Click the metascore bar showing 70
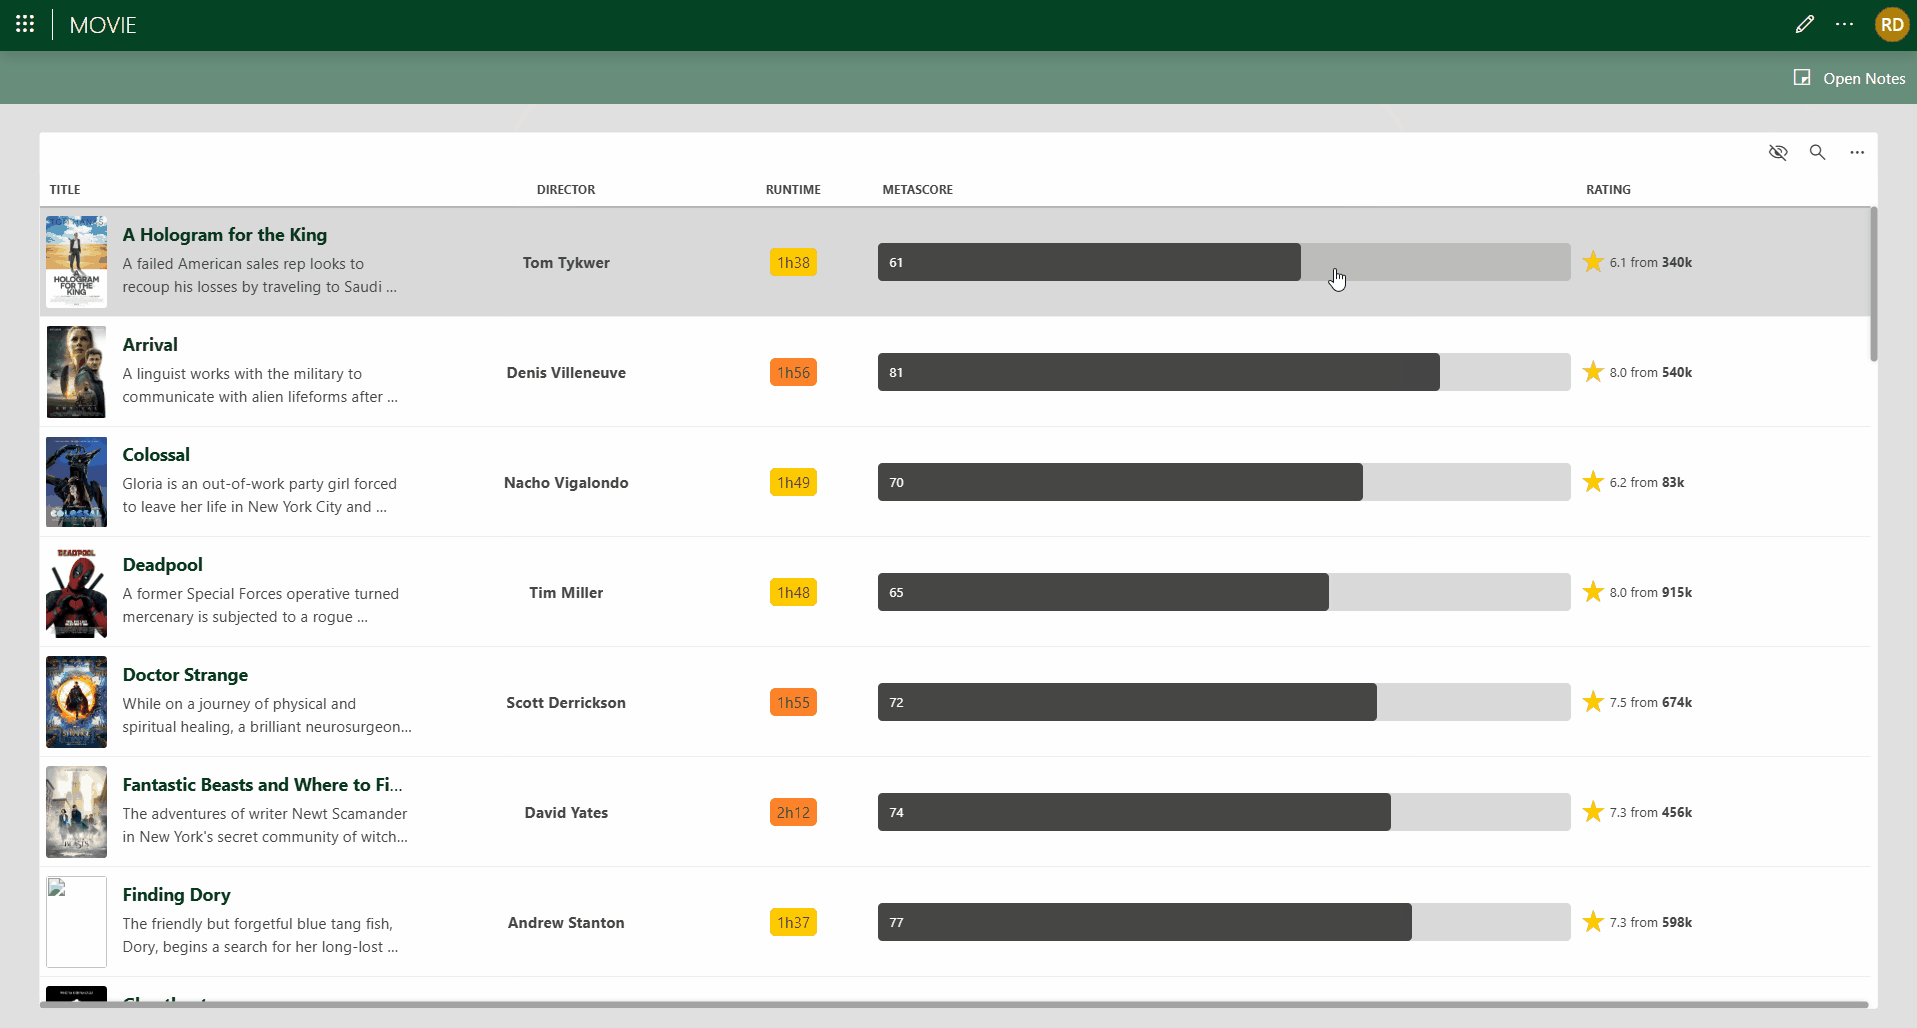 [x=1224, y=482]
